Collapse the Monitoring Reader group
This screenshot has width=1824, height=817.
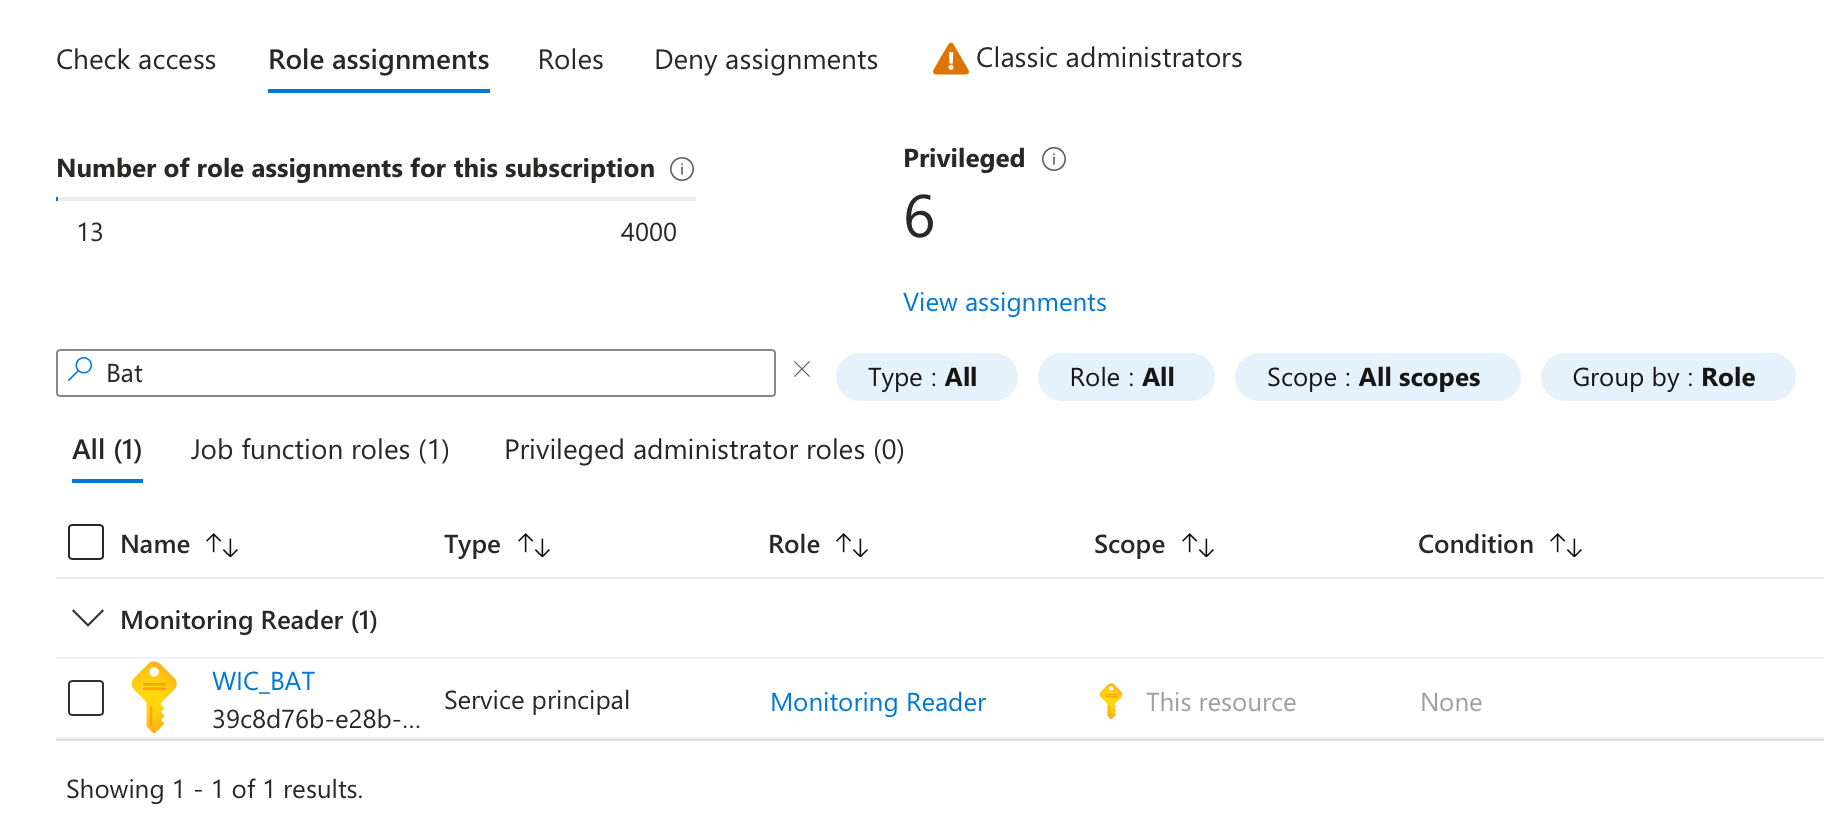88,619
